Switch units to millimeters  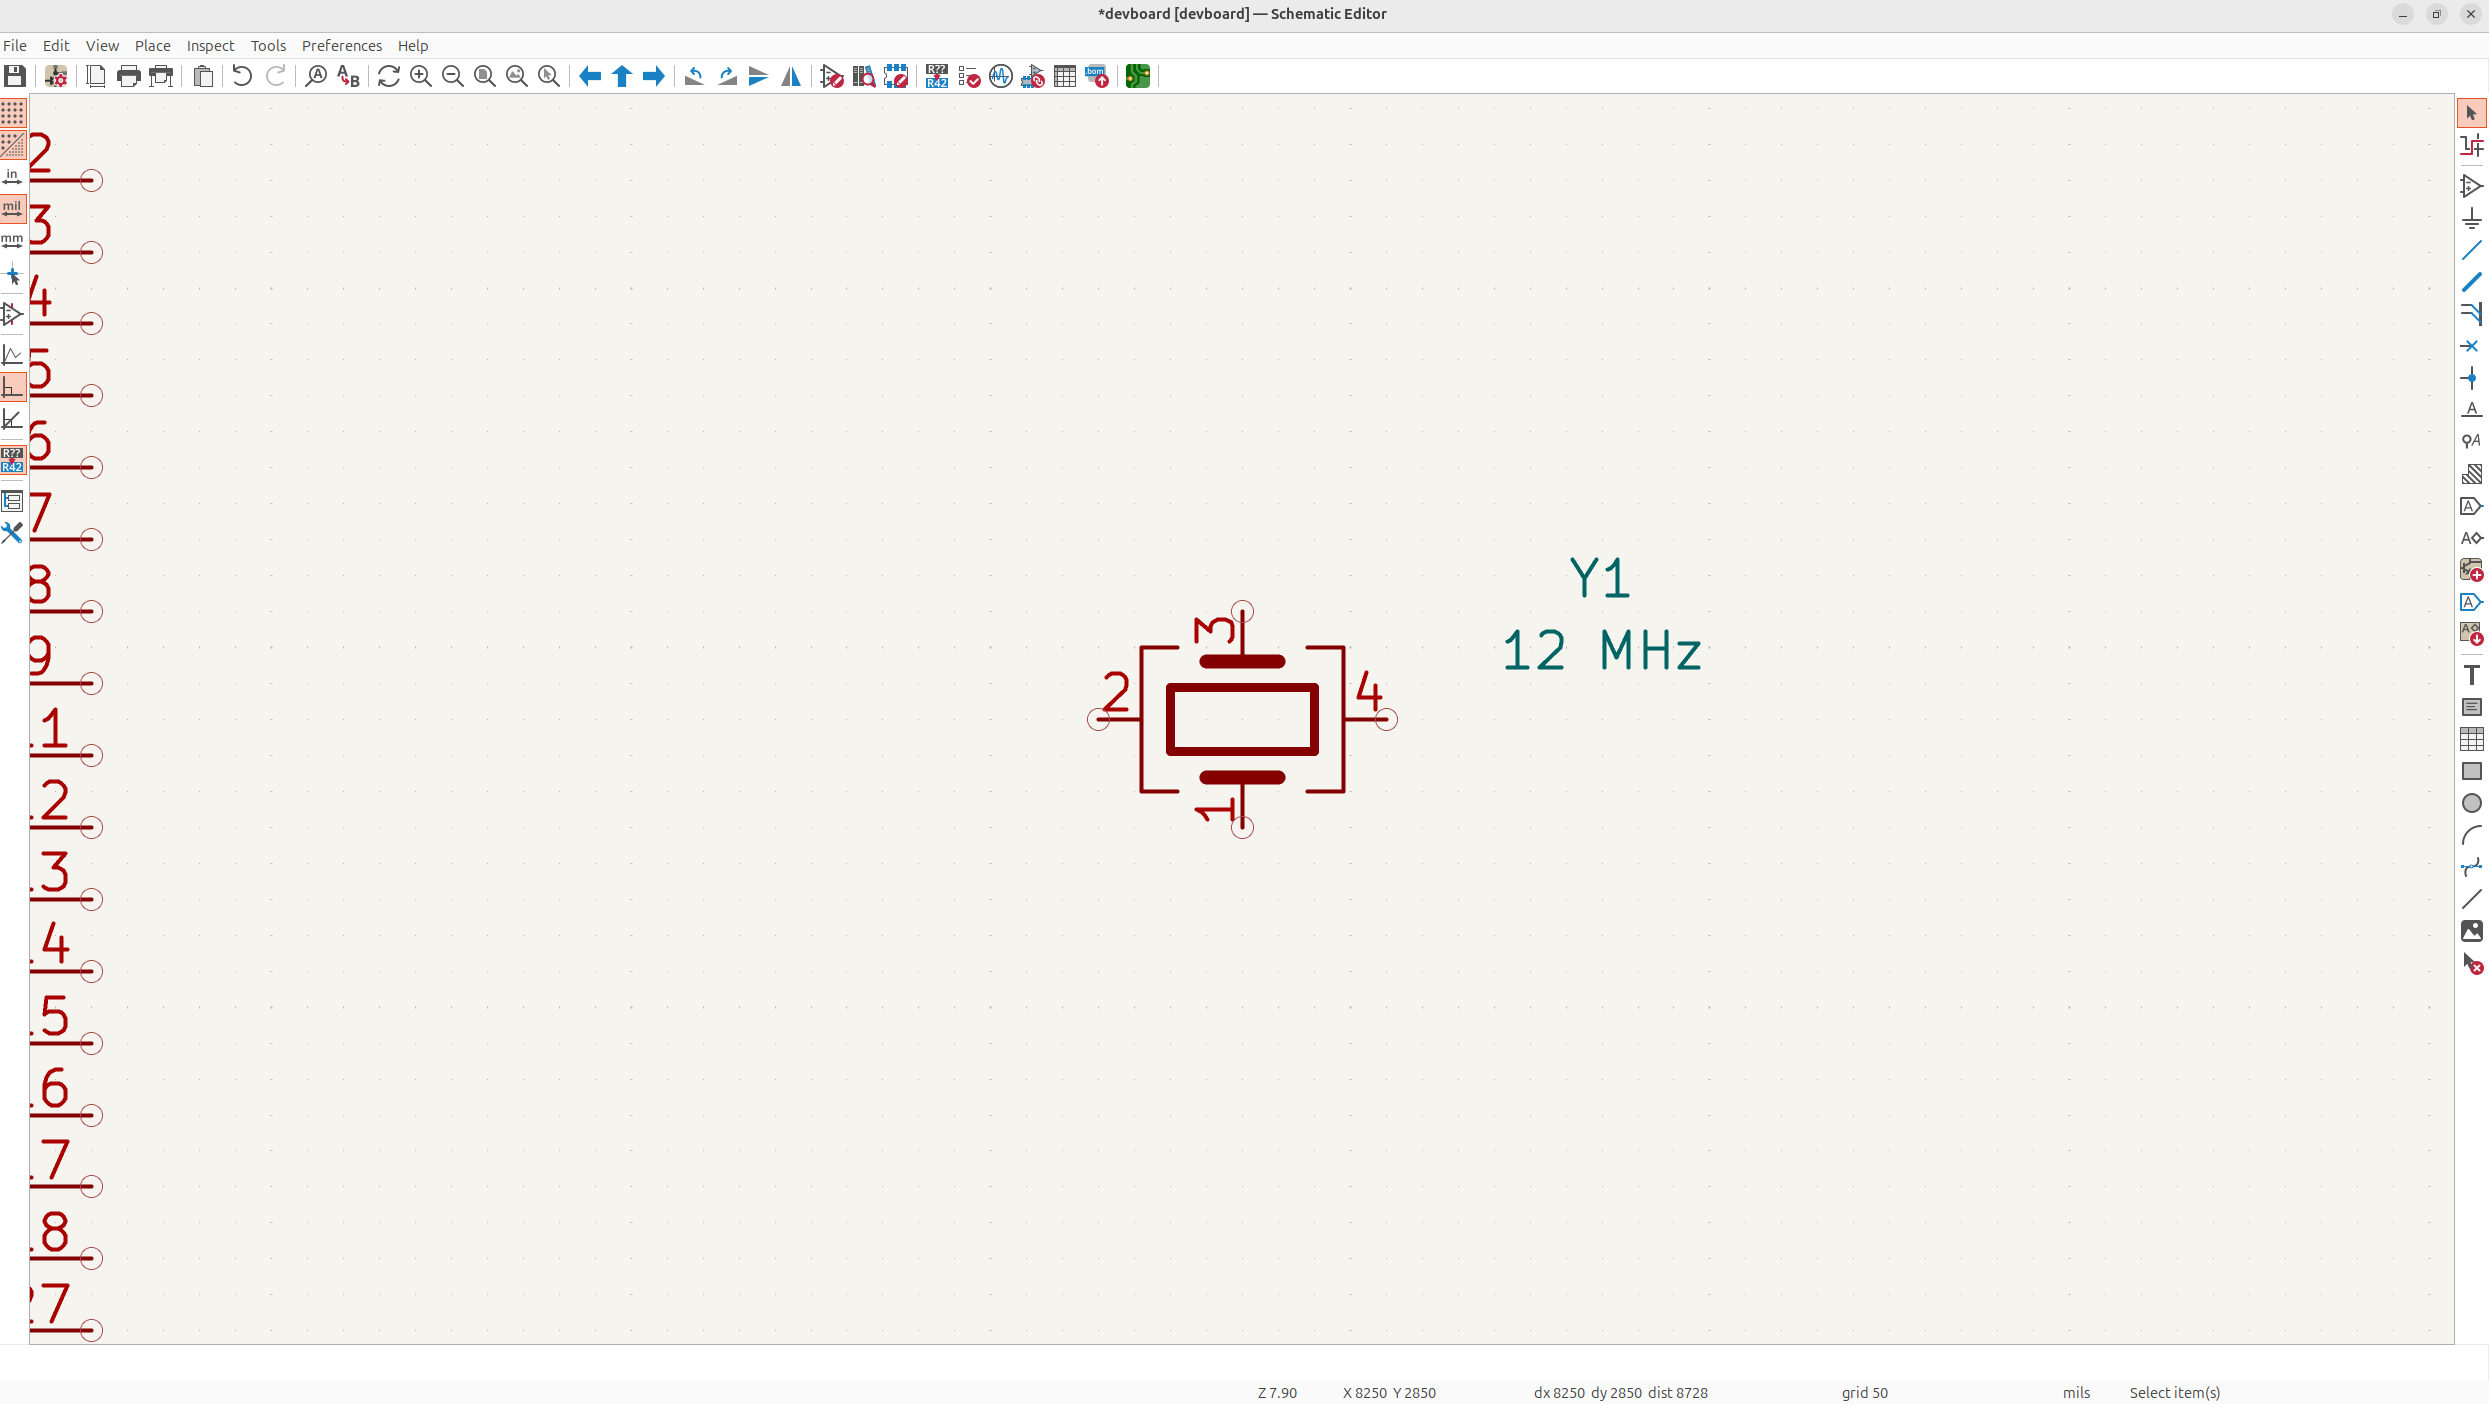coord(12,241)
